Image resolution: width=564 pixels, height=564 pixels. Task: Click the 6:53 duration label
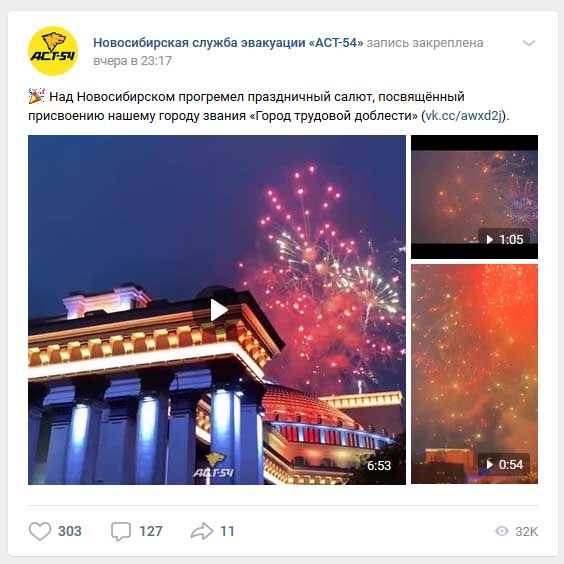click(x=379, y=466)
